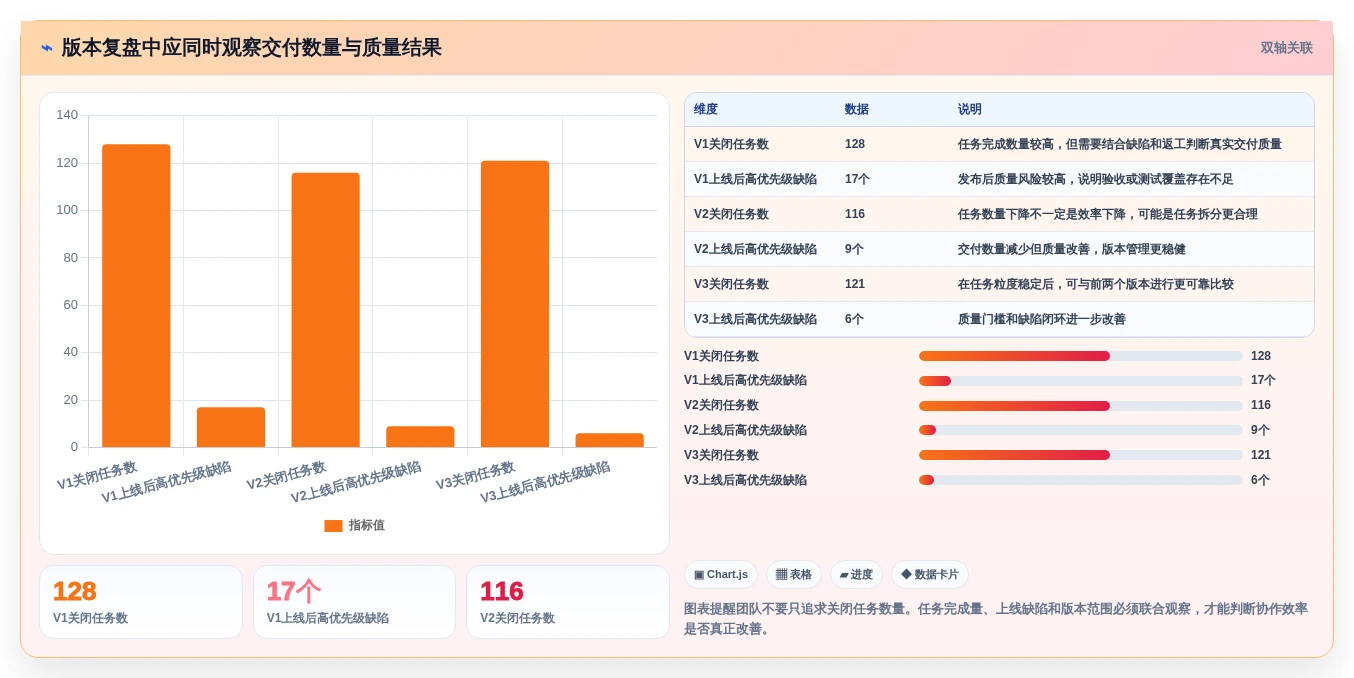The height and width of the screenshot is (678, 1354).
Task: Click the lightning icon beside the title
Action: [46, 48]
